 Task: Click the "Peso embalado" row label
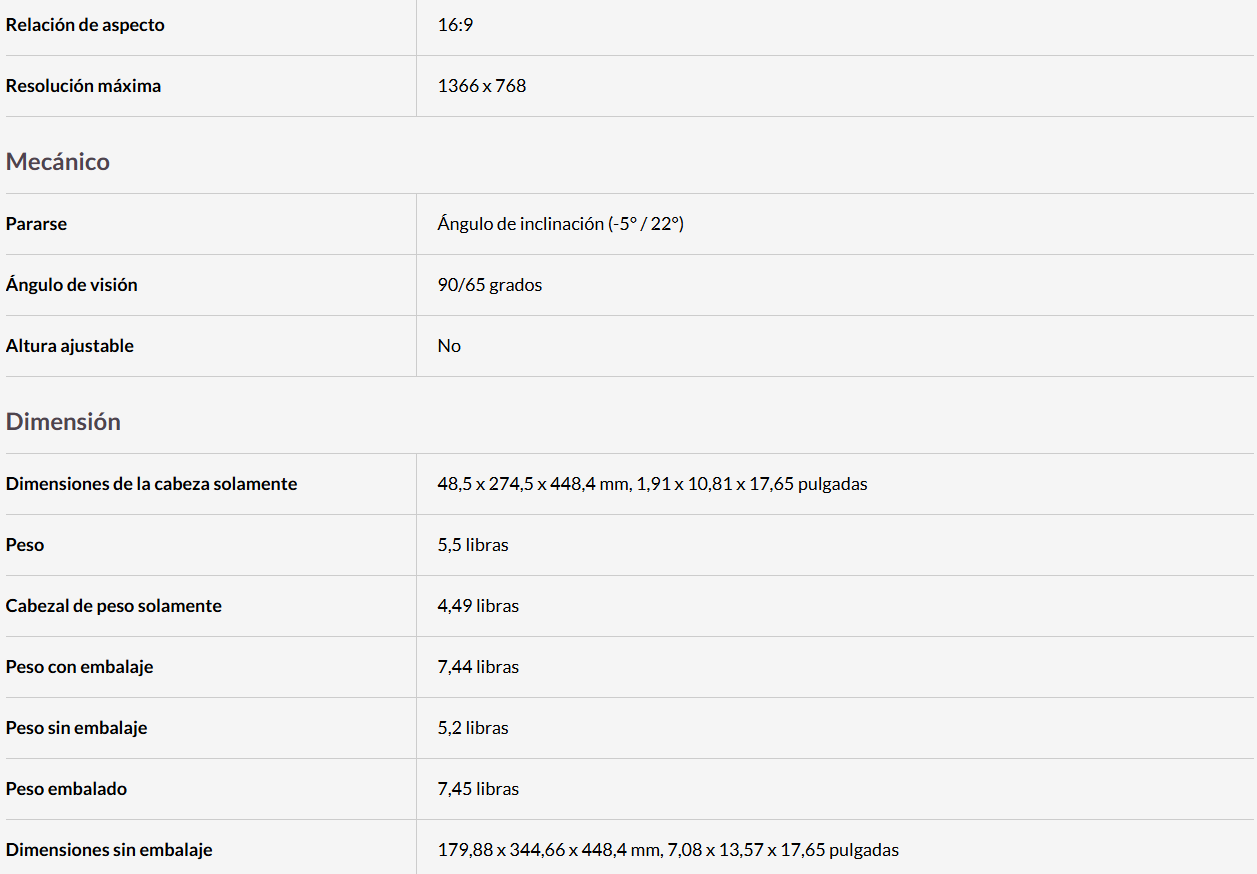pyautogui.click(x=66, y=789)
